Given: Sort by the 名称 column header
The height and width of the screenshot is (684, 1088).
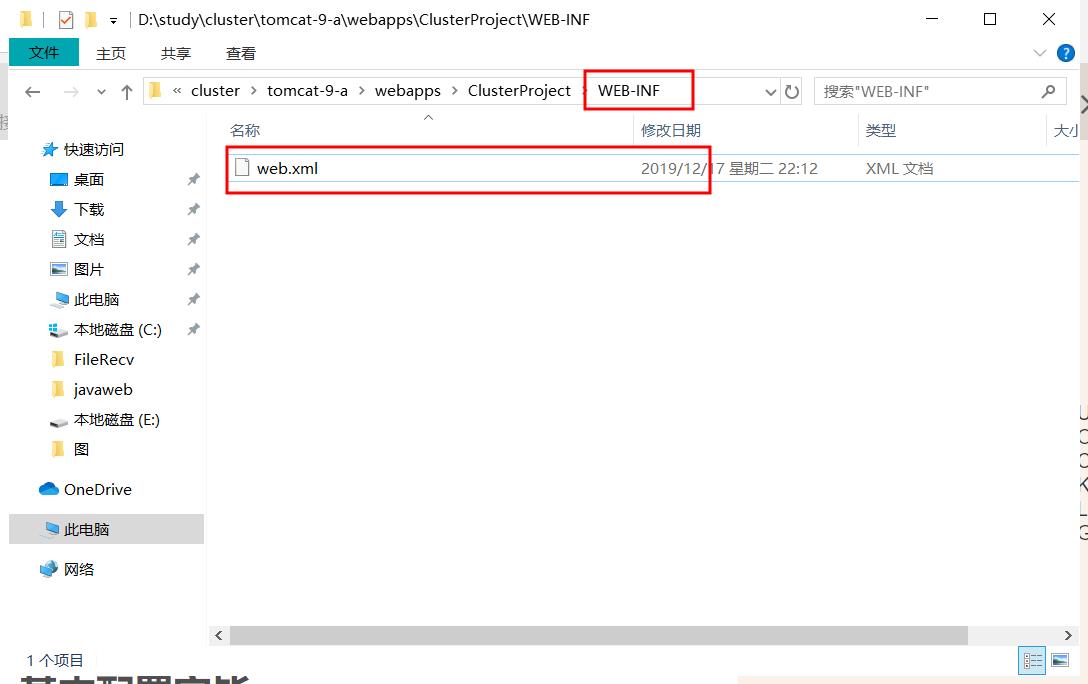Looking at the screenshot, I should (245, 130).
